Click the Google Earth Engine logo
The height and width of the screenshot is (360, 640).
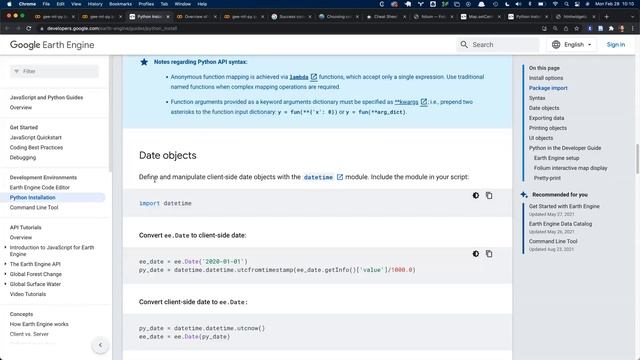coord(52,45)
